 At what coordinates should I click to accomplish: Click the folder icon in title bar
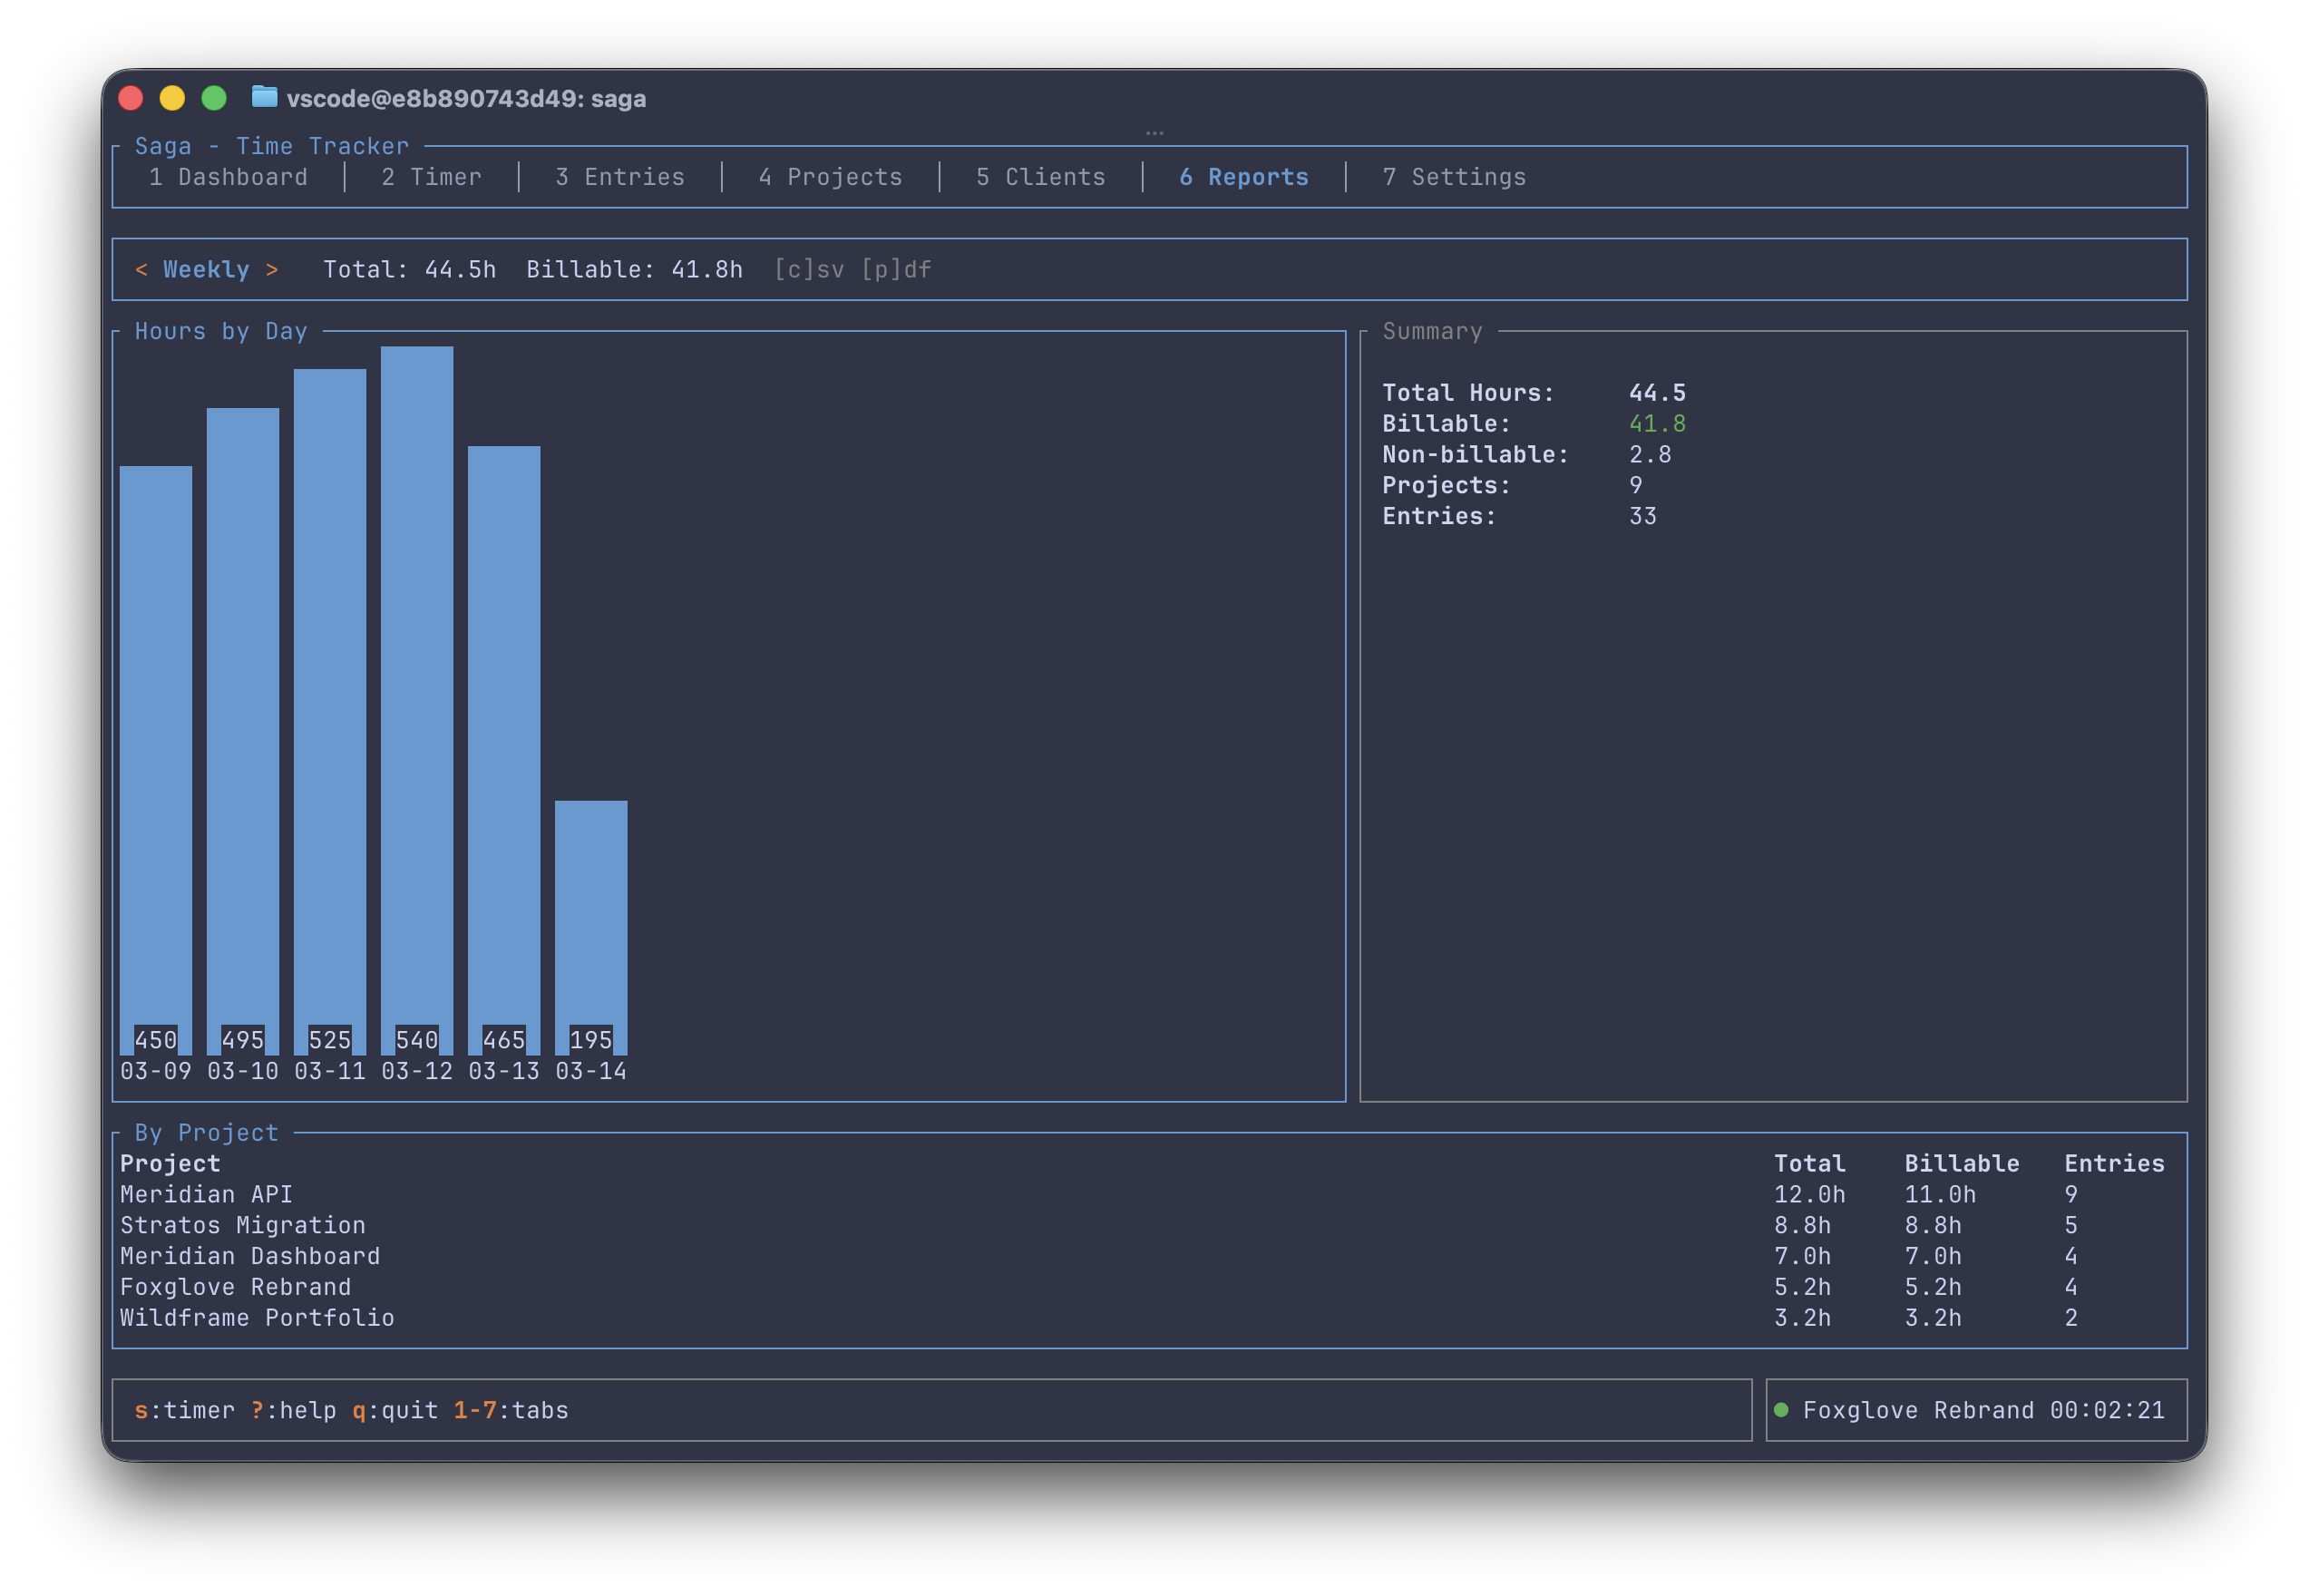tap(264, 97)
